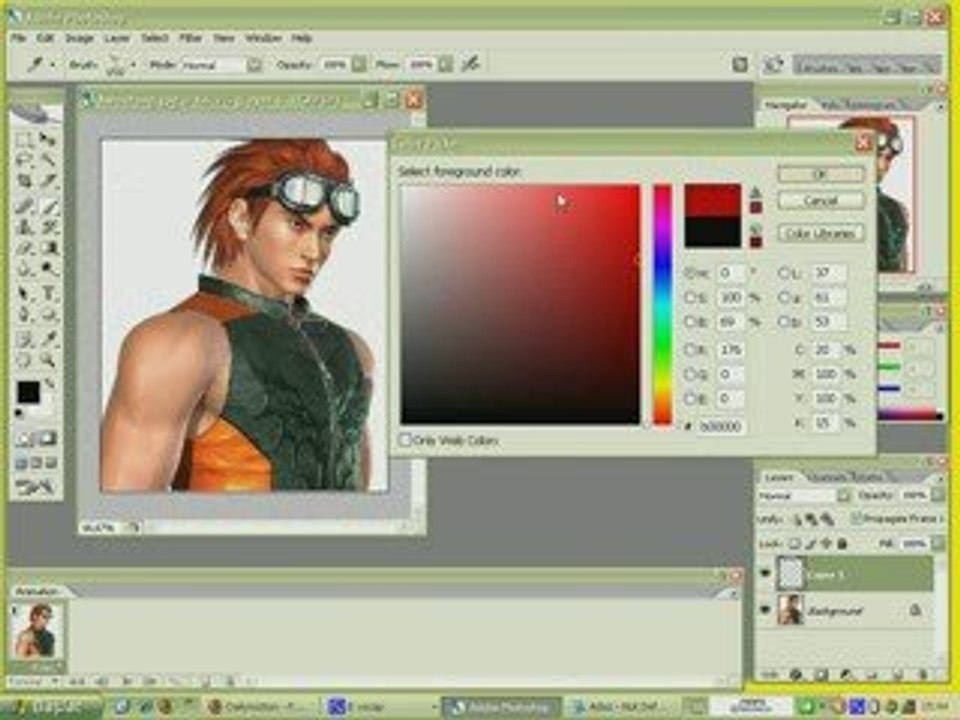Open the File menu
The image size is (960, 720).
(18, 38)
